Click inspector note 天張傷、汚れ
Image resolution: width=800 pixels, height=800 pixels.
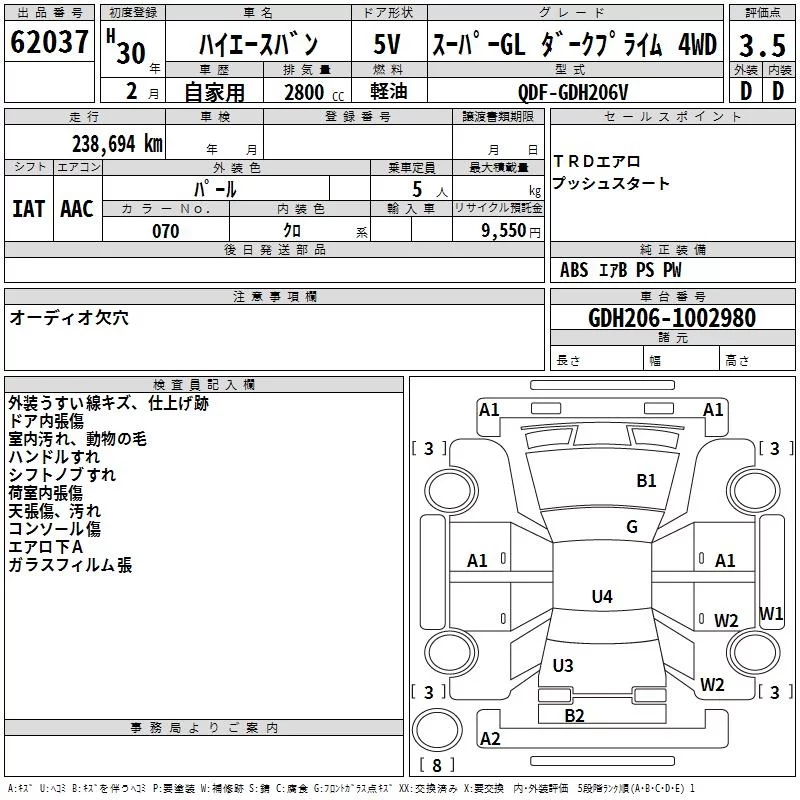55,511
